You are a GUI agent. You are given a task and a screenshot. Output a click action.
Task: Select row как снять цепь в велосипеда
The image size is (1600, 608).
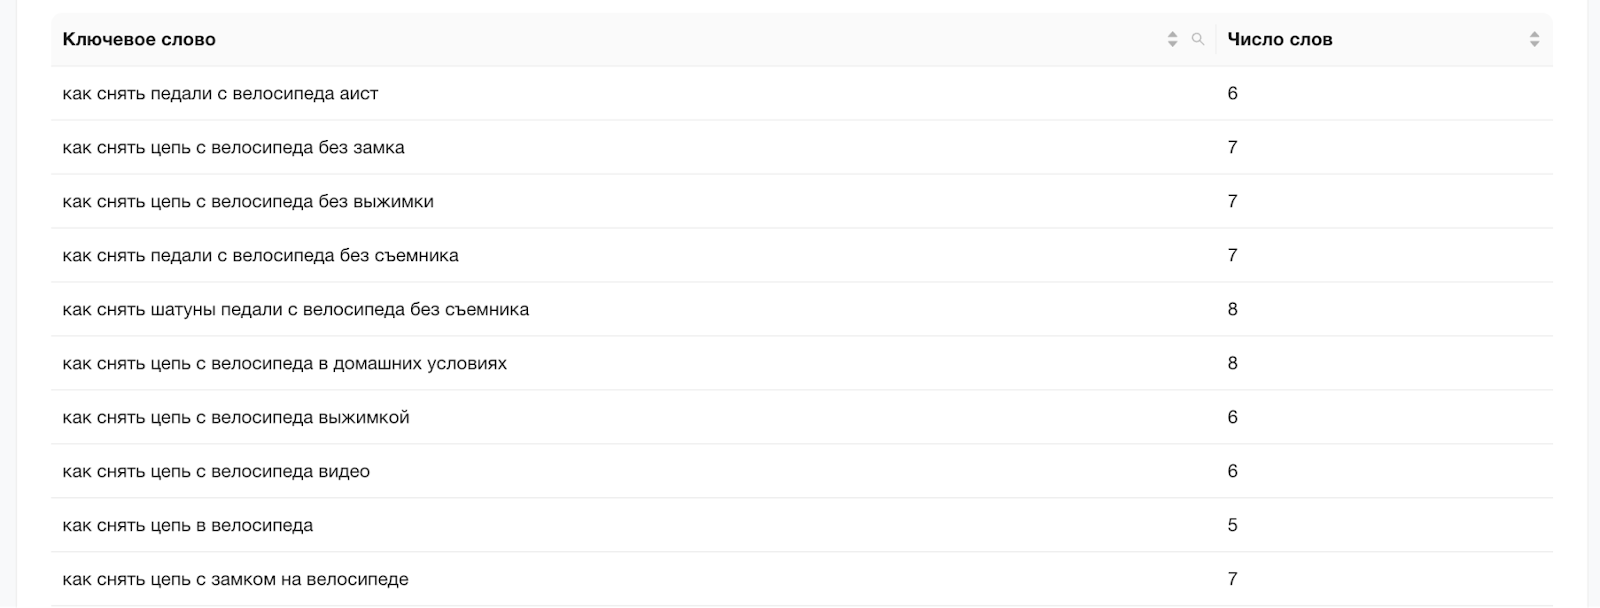pyautogui.click(x=187, y=526)
